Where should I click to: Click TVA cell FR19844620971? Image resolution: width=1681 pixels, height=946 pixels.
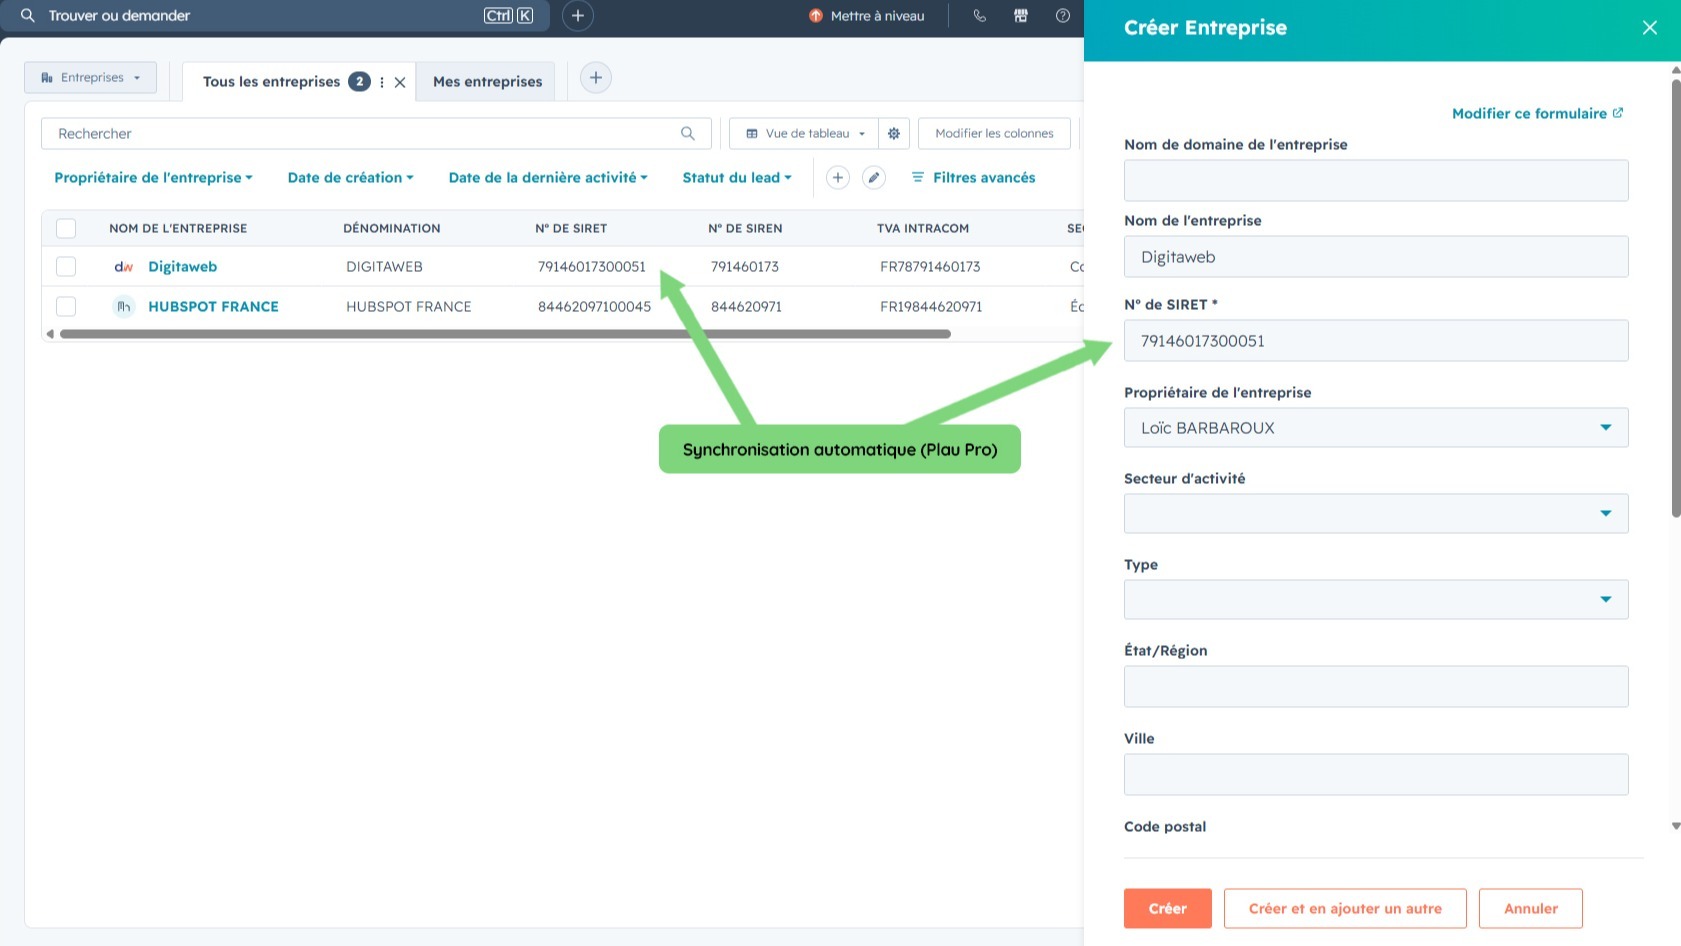931,307
